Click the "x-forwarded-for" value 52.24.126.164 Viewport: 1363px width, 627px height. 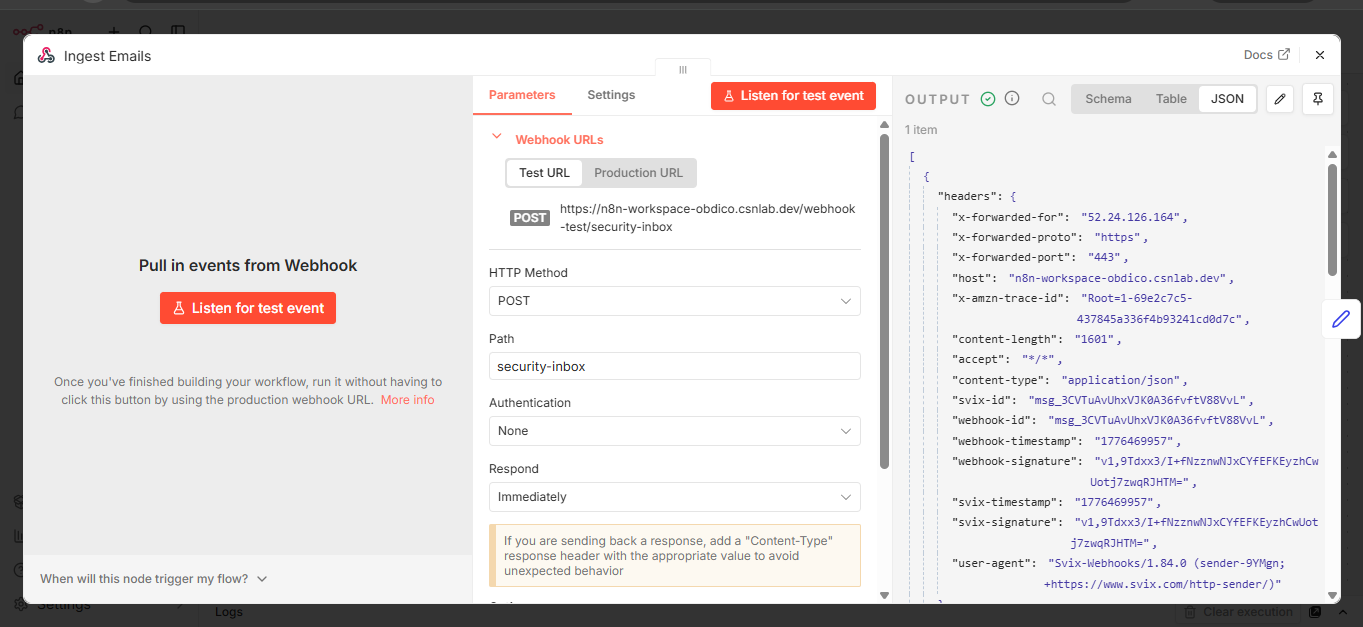point(1130,217)
